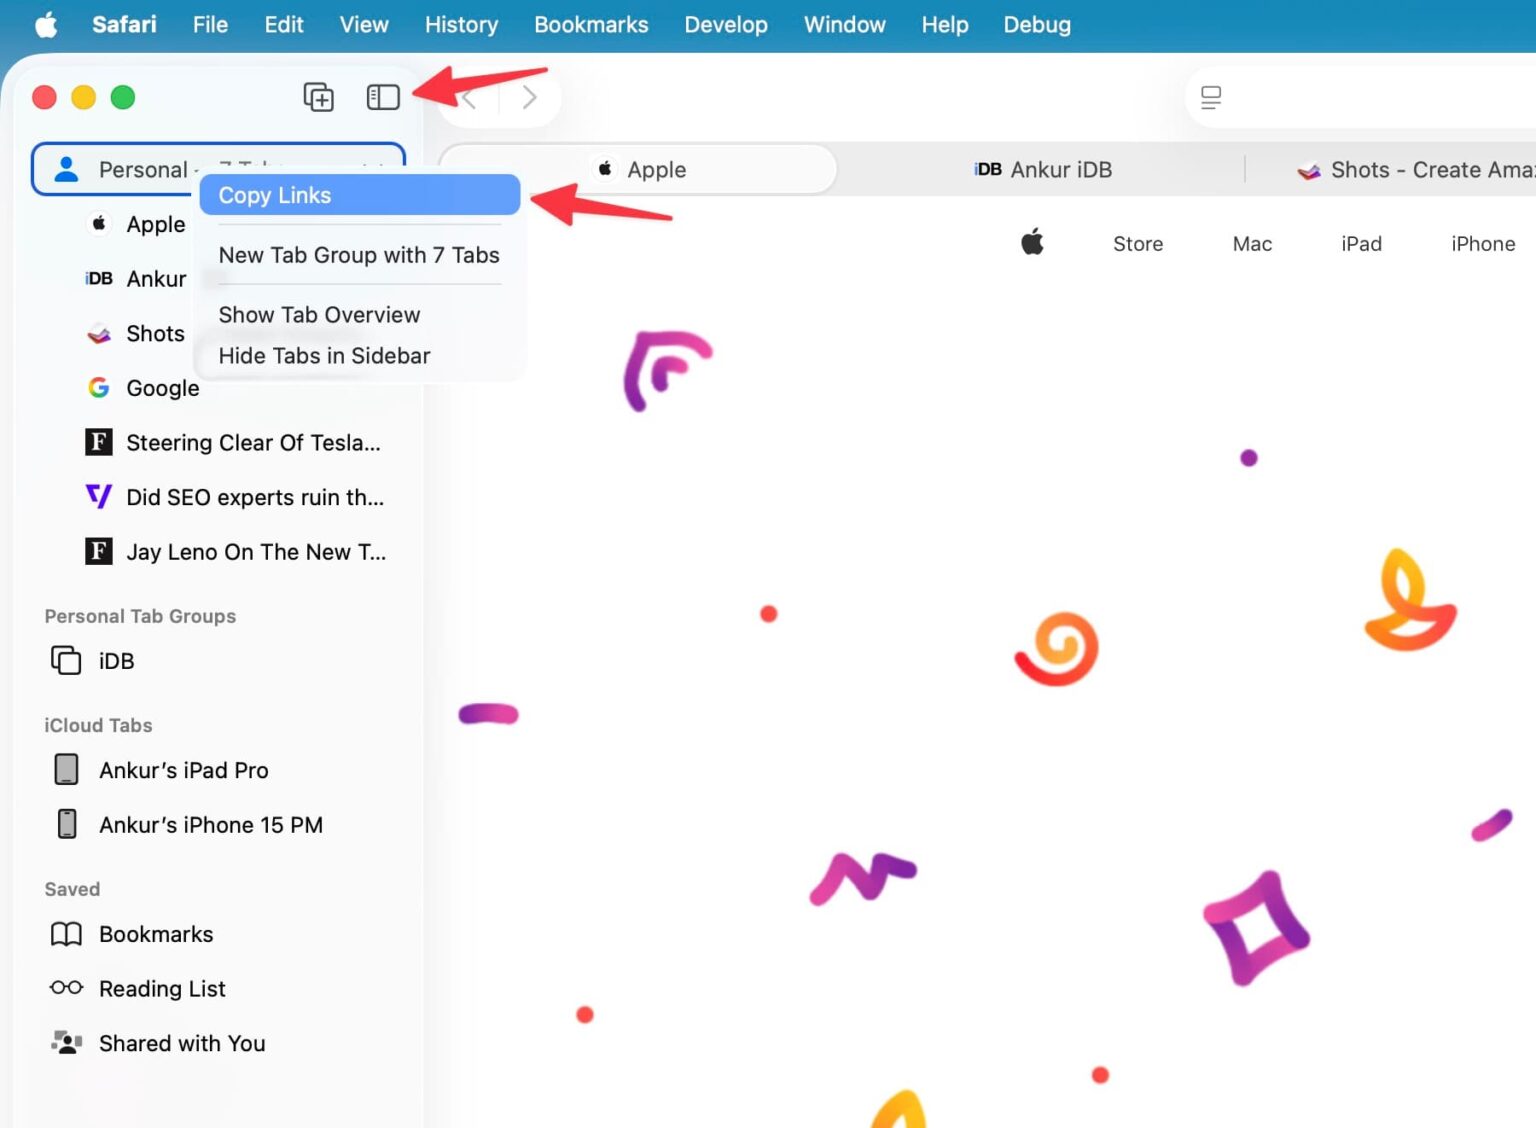Click the Store link on Apple page
The image size is (1536, 1128).
(x=1137, y=244)
